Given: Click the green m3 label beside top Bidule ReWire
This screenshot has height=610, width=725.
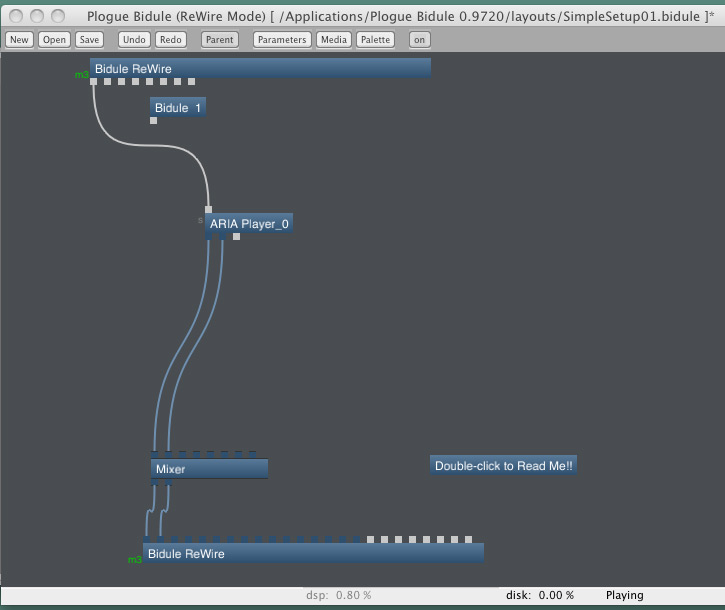Looking at the screenshot, I should coord(82,74).
